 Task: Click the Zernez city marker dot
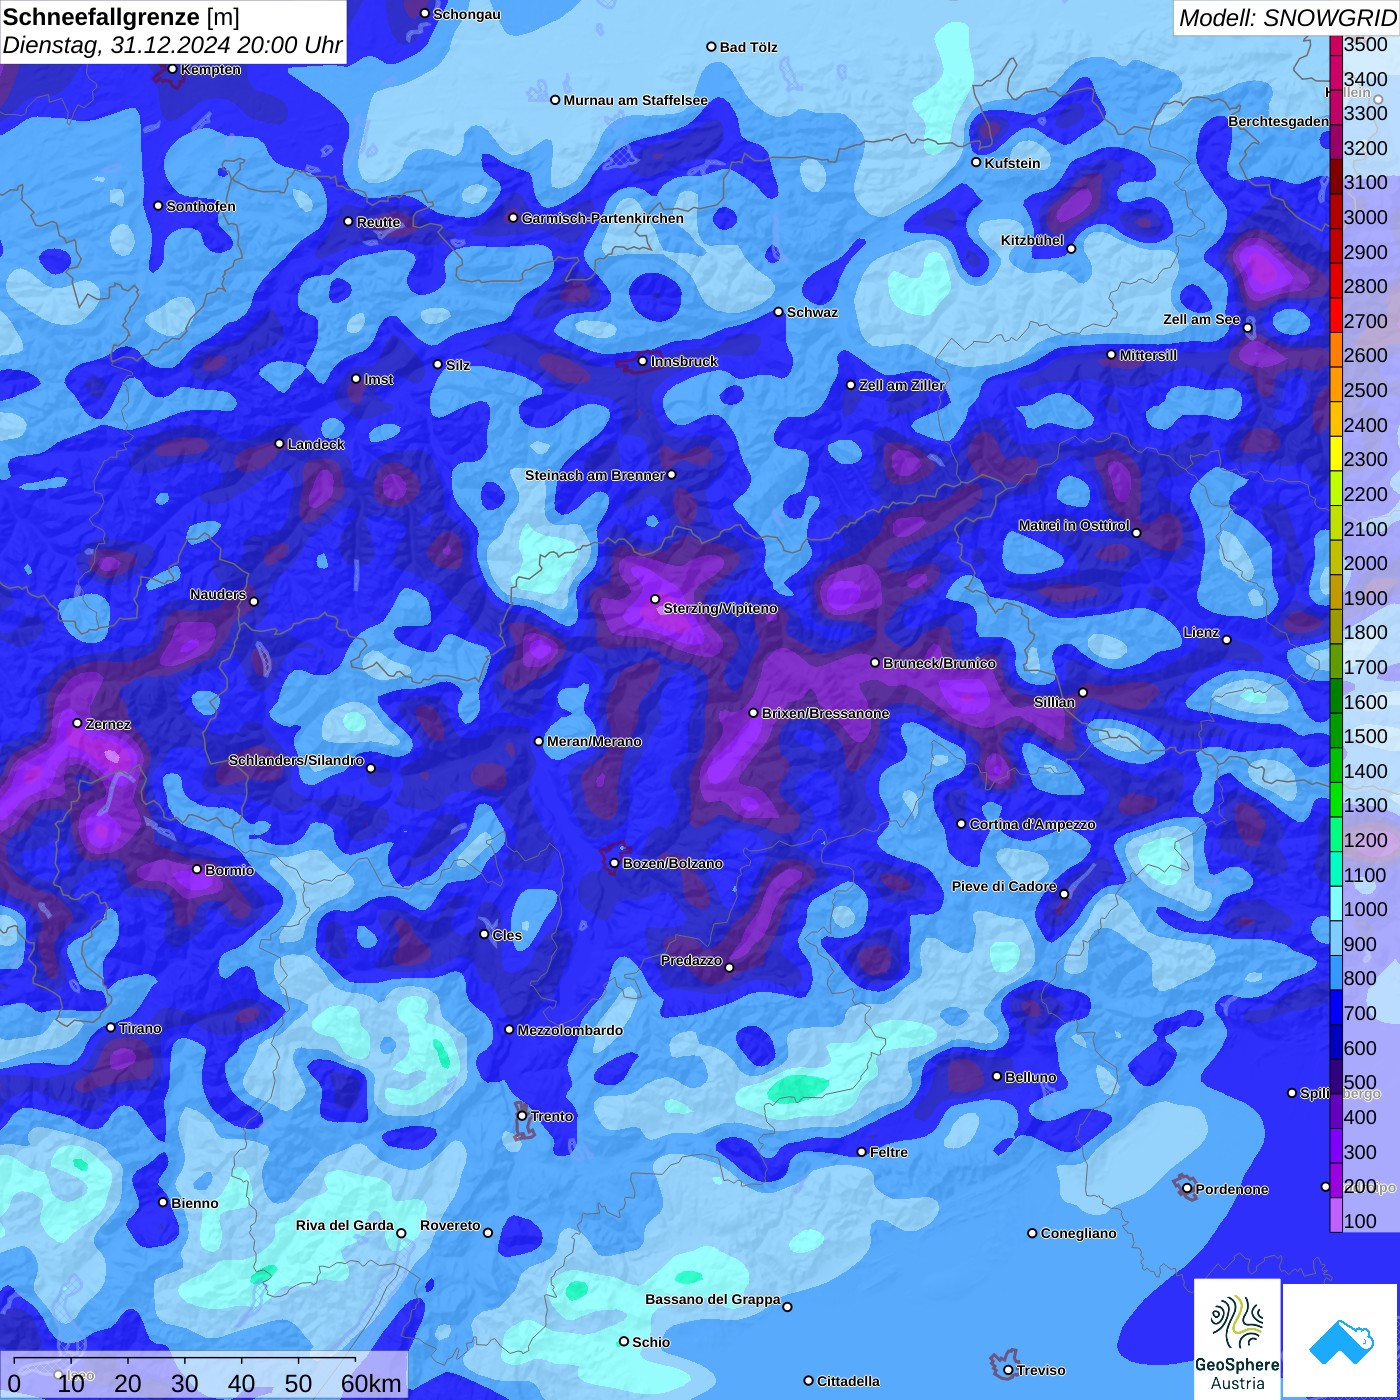(x=78, y=723)
